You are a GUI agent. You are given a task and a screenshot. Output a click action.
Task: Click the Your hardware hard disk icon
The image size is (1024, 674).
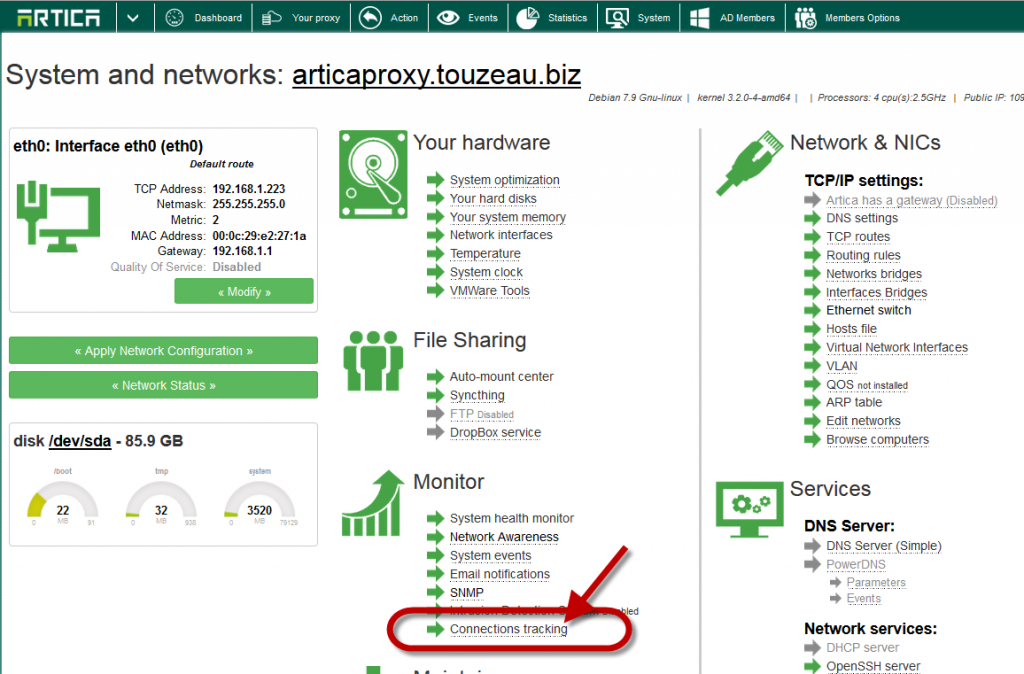(x=373, y=174)
